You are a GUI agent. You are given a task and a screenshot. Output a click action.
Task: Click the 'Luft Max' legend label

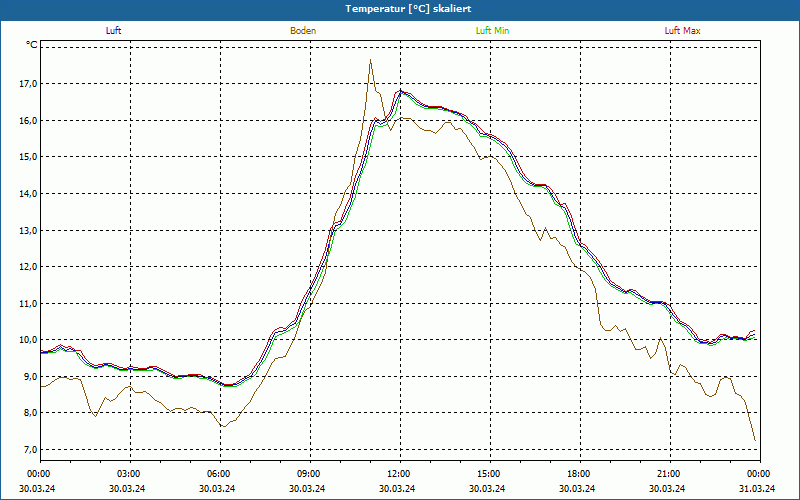pos(682,31)
